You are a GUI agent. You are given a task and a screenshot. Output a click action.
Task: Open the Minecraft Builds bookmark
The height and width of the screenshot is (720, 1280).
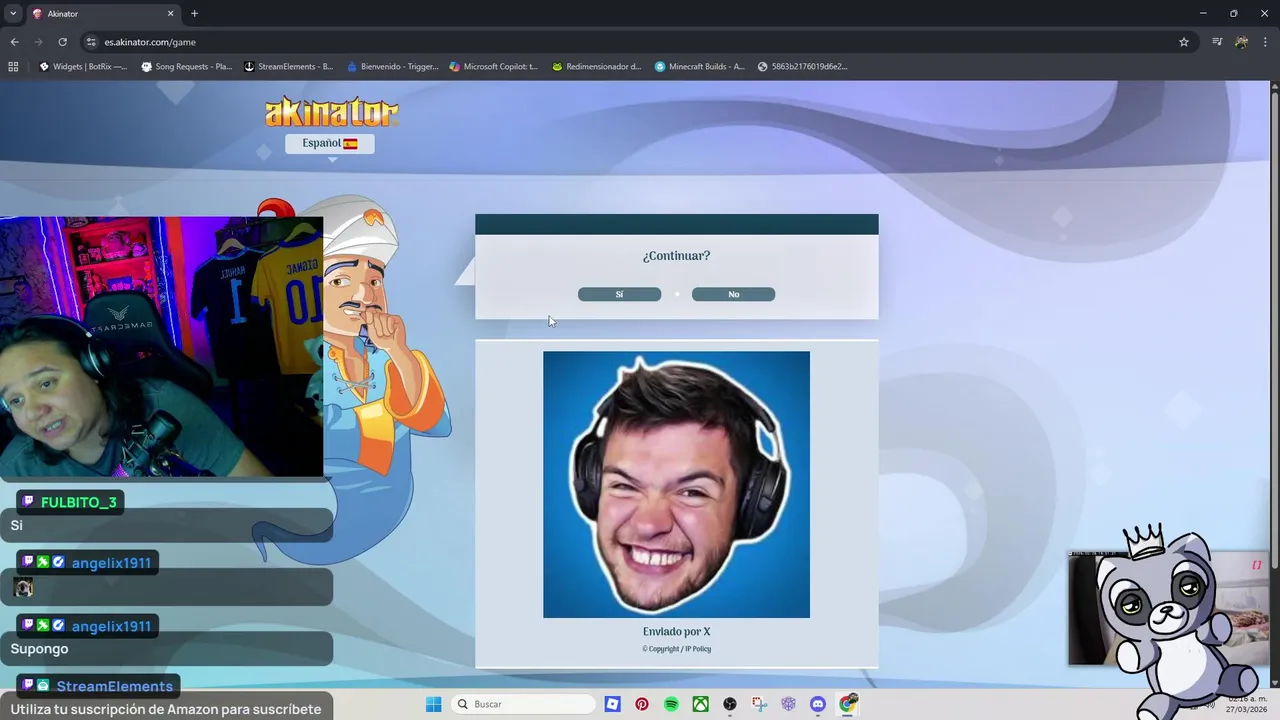point(700,67)
